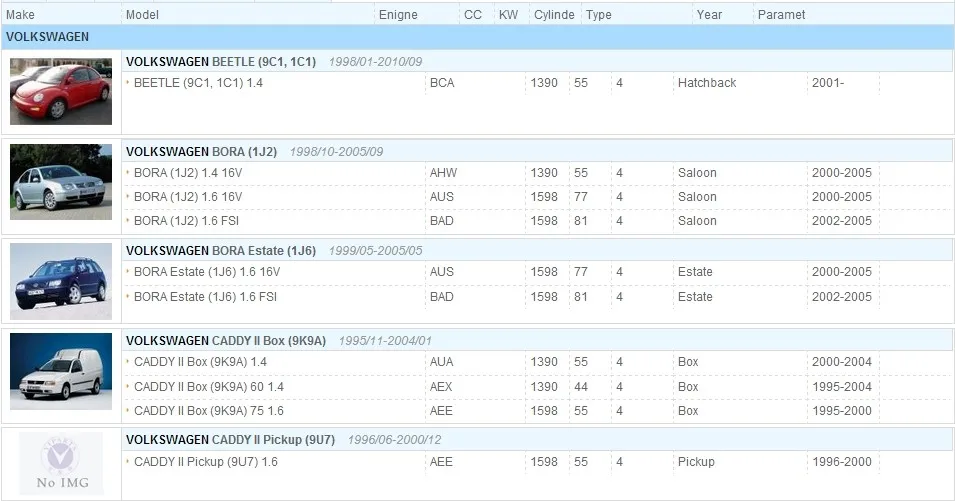Screen dimensions: 955x501
Task: Open the silver Bora saloon thumbnail
Action: (61, 181)
